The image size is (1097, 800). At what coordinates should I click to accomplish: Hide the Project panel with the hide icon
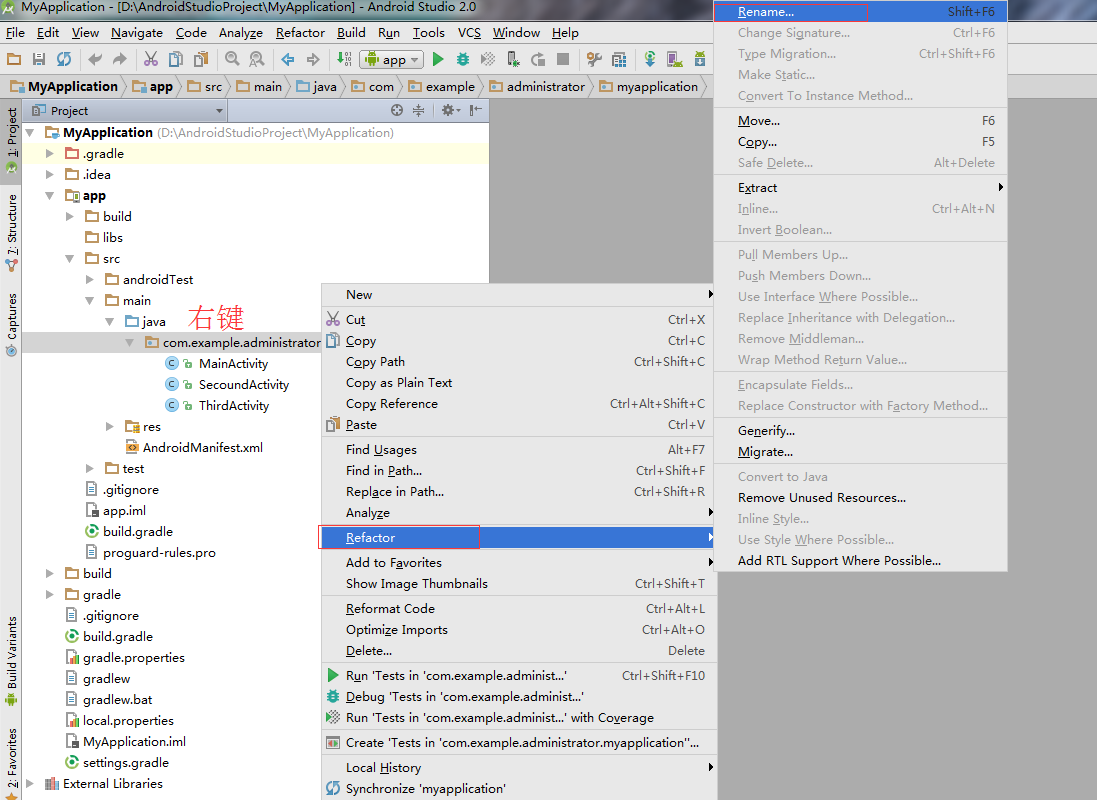click(476, 111)
